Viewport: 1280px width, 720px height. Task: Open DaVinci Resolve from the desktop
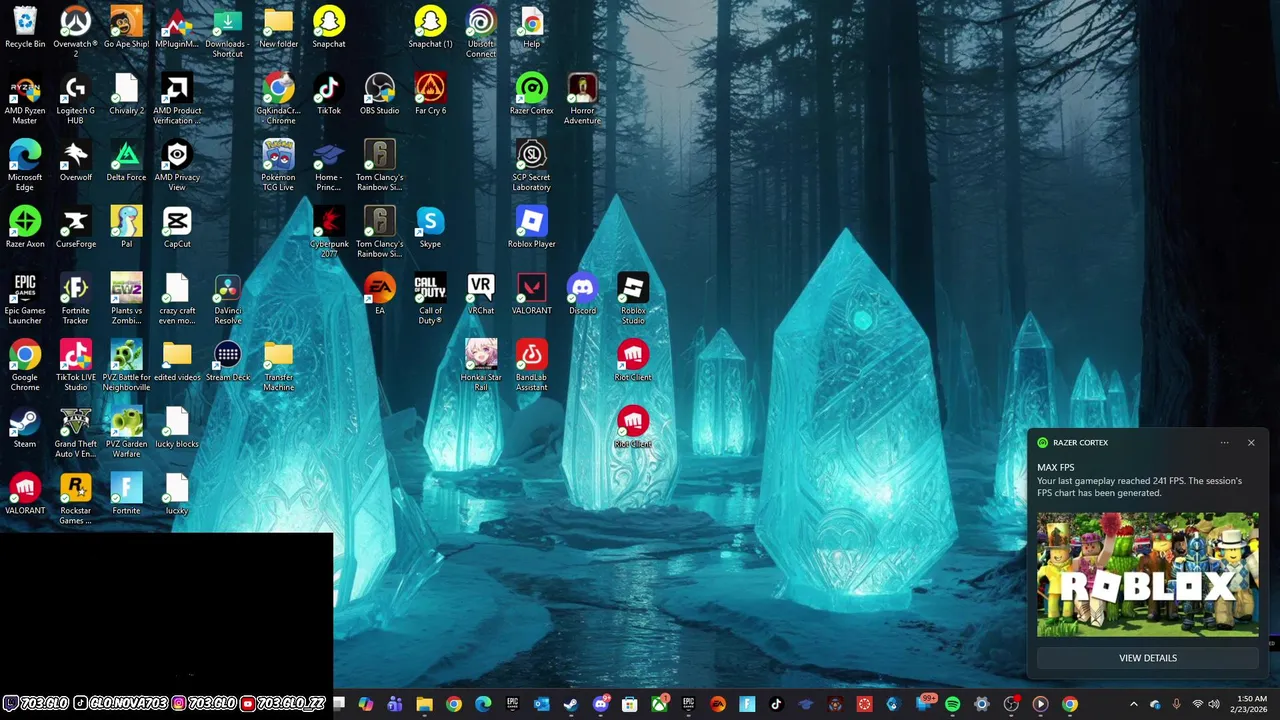[x=227, y=299]
